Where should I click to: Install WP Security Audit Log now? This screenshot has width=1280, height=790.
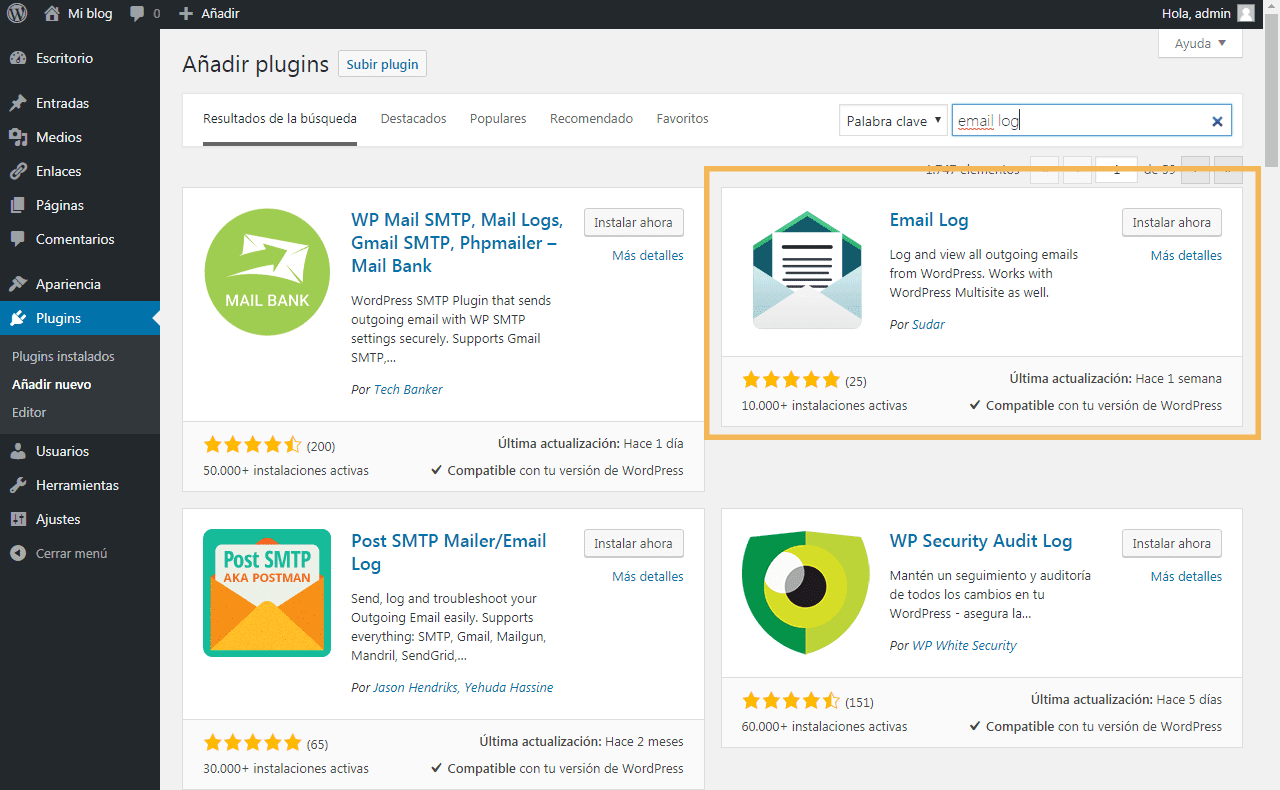1172,543
